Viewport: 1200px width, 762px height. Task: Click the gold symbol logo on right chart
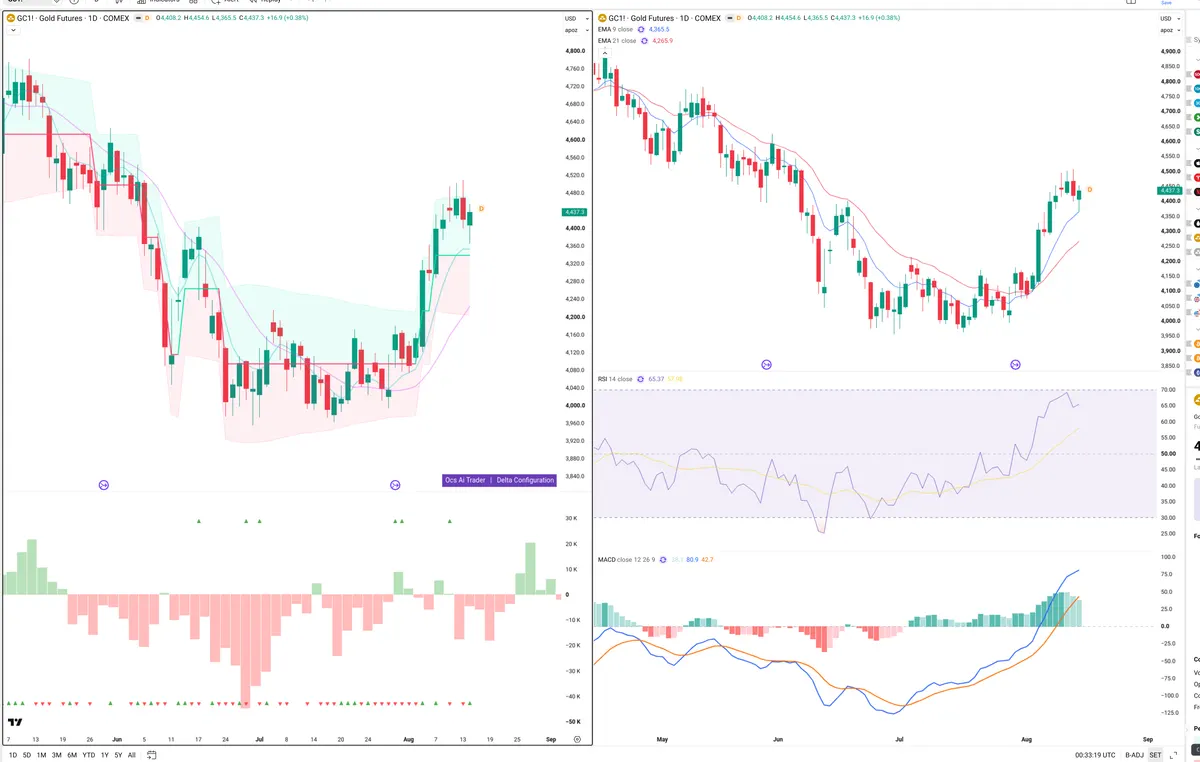tap(602, 18)
